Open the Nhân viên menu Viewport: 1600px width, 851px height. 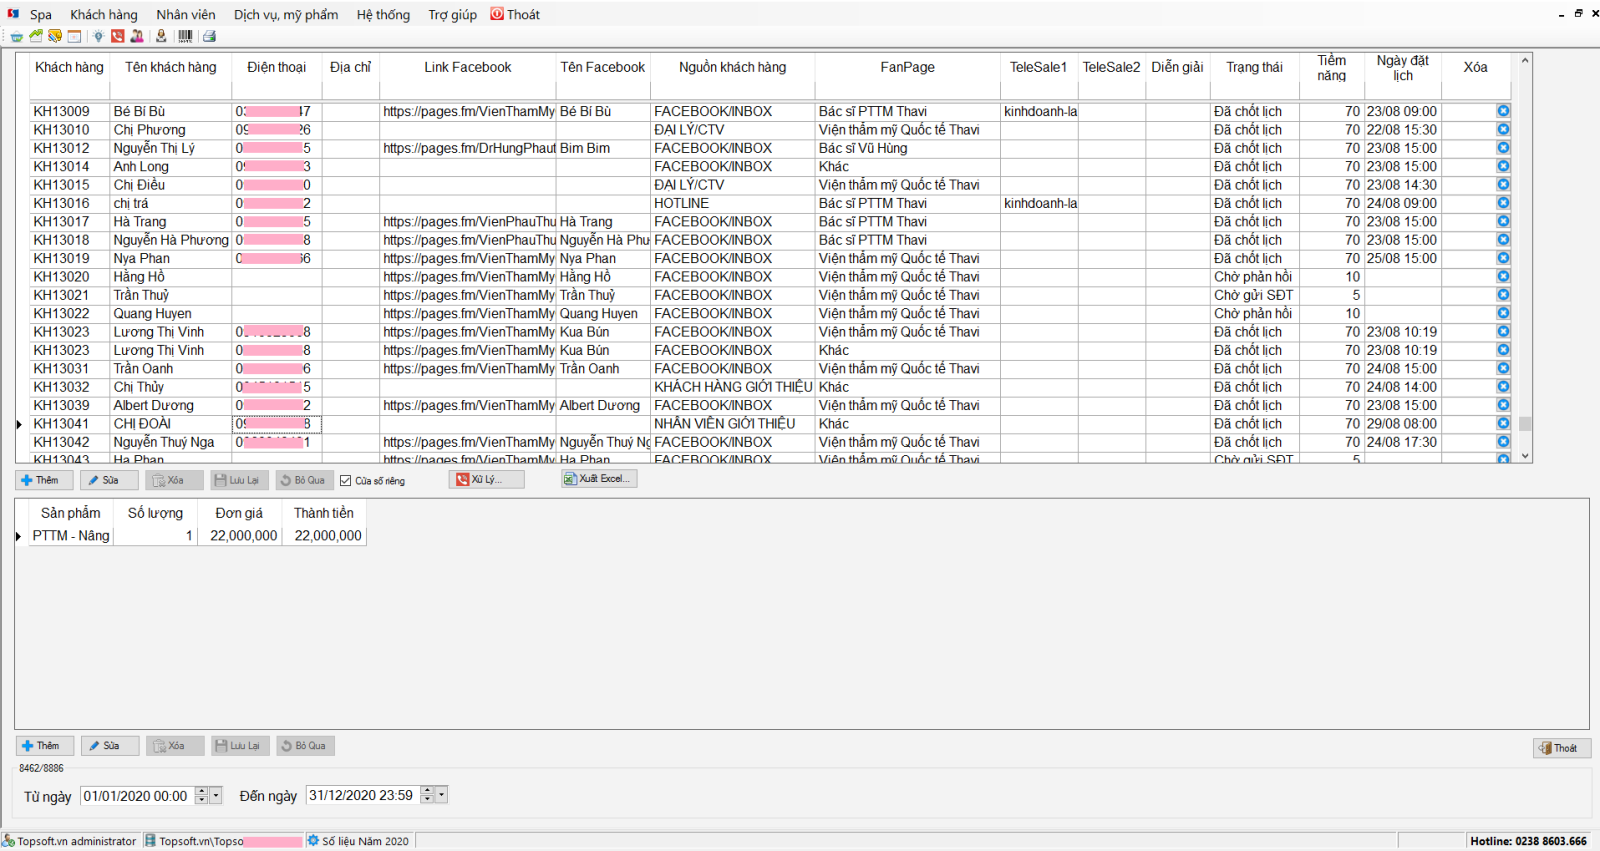coord(186,15)
